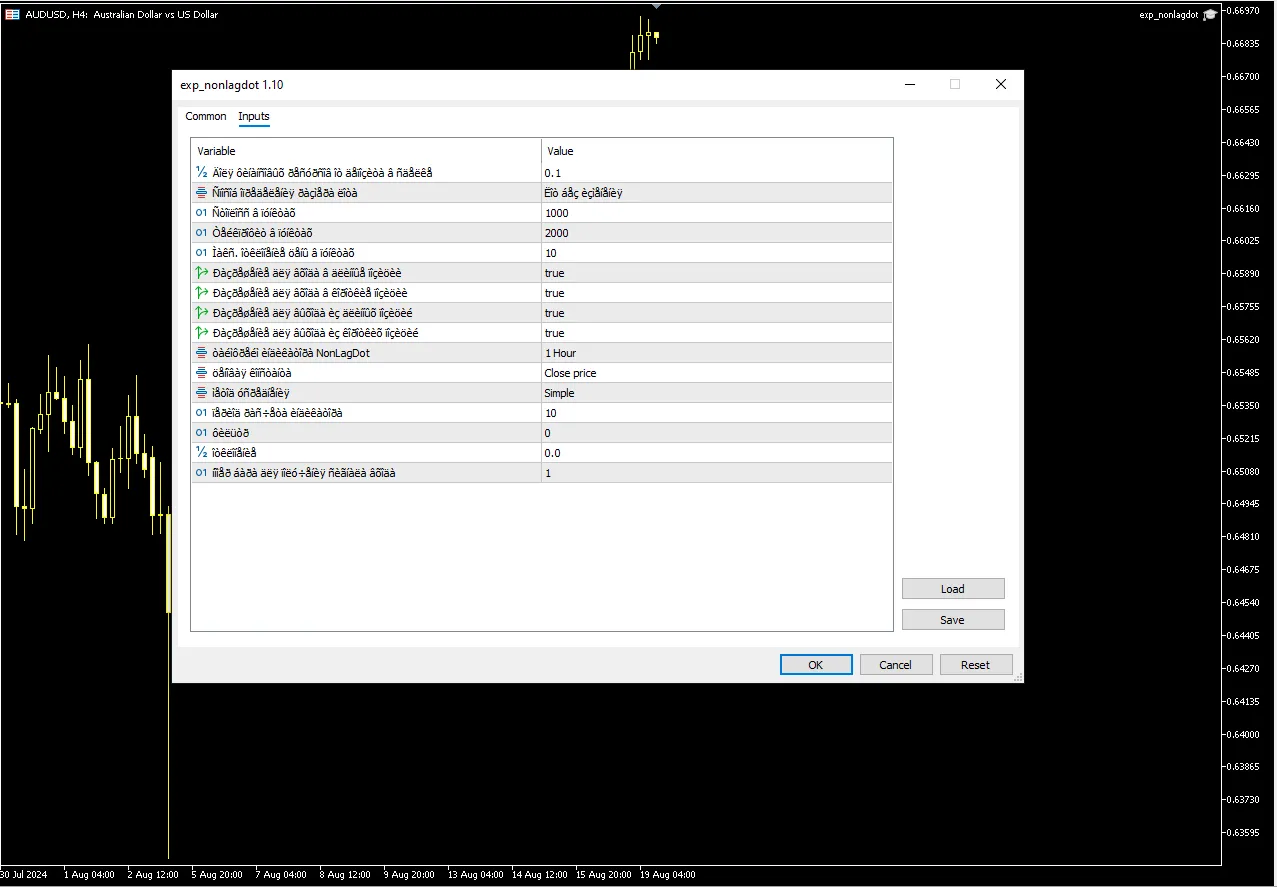Select the 1000 value field
Image resolution: width=1277 pixels, height=888 pixels.
pyautogui.click(x=716, y=213)
